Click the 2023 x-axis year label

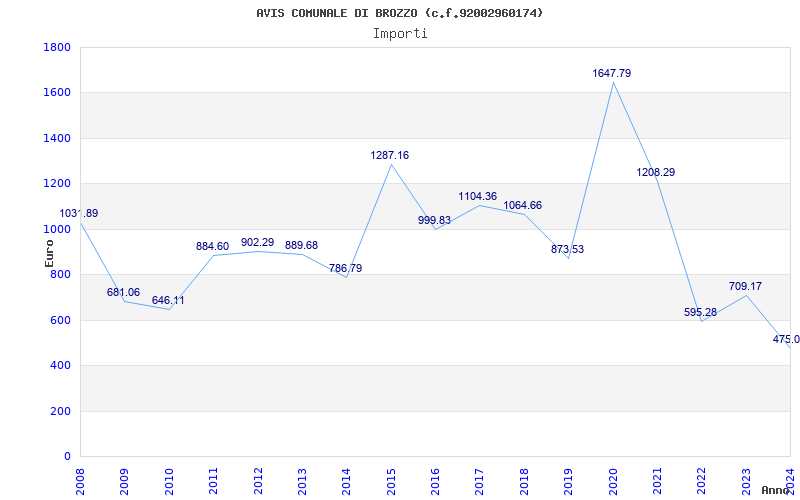click(x=746, y=481)
